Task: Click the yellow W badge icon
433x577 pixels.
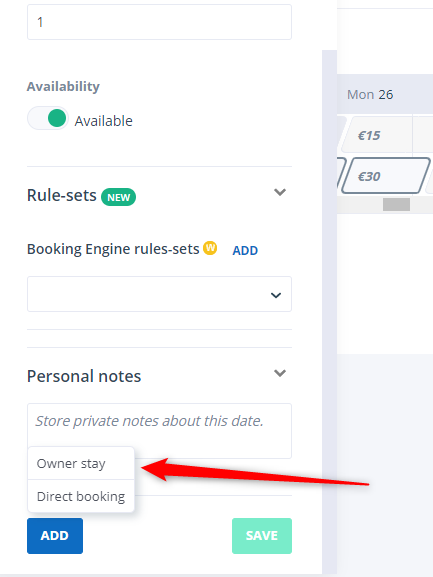Action: (210, 248)
